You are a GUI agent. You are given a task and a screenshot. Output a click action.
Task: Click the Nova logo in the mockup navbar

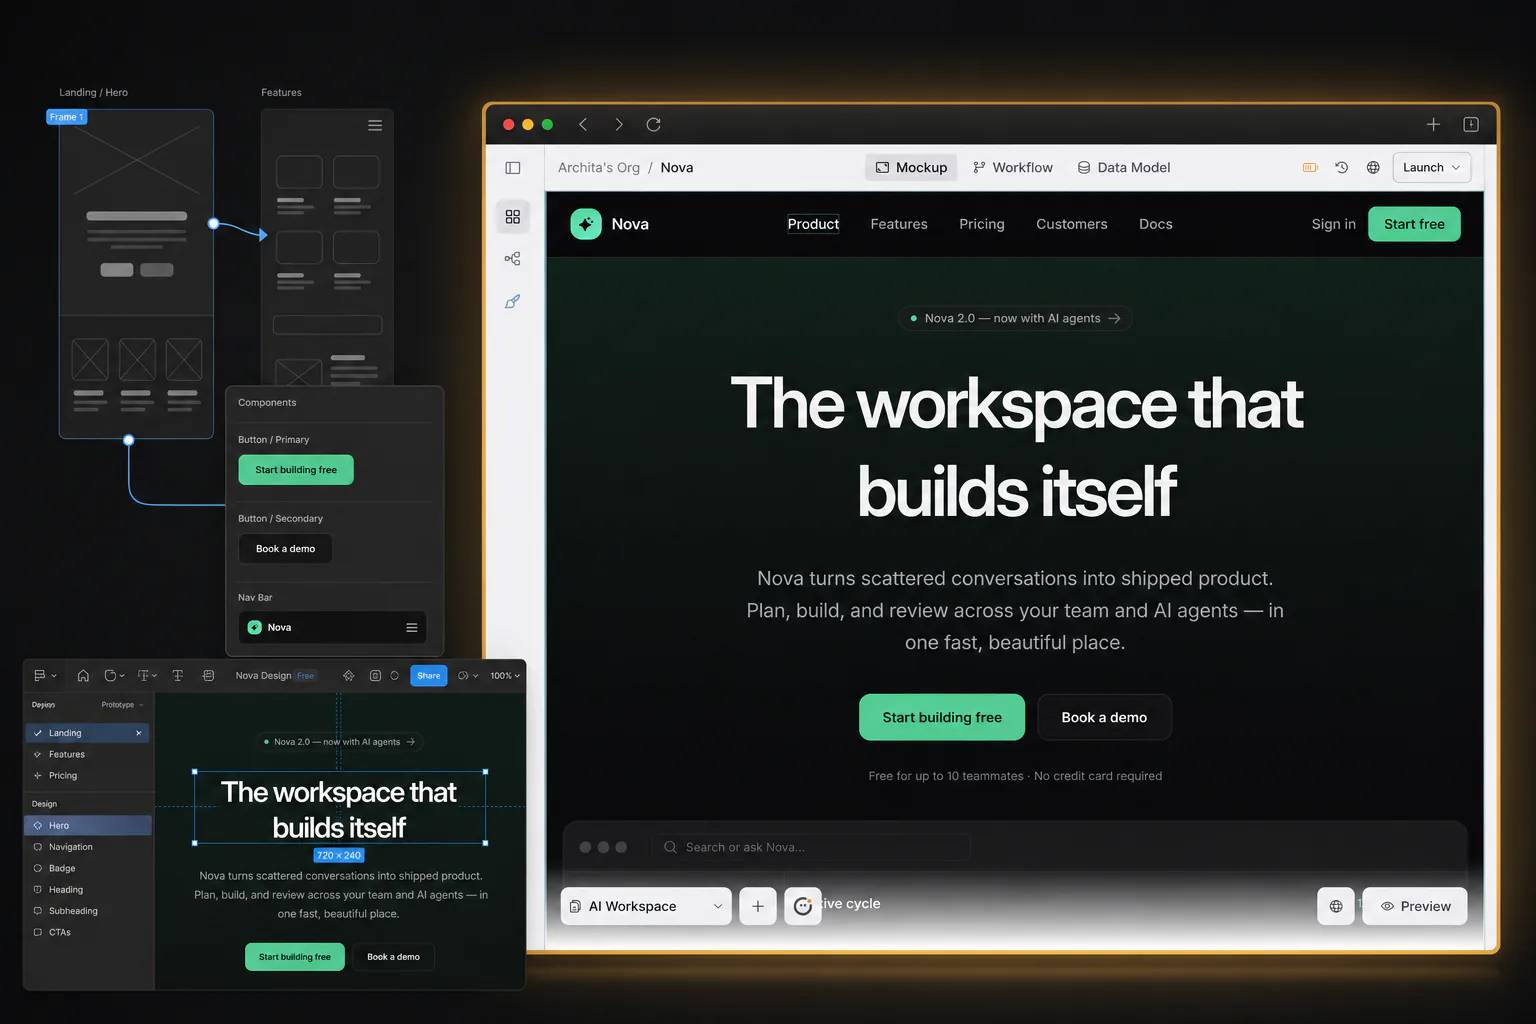586,224
